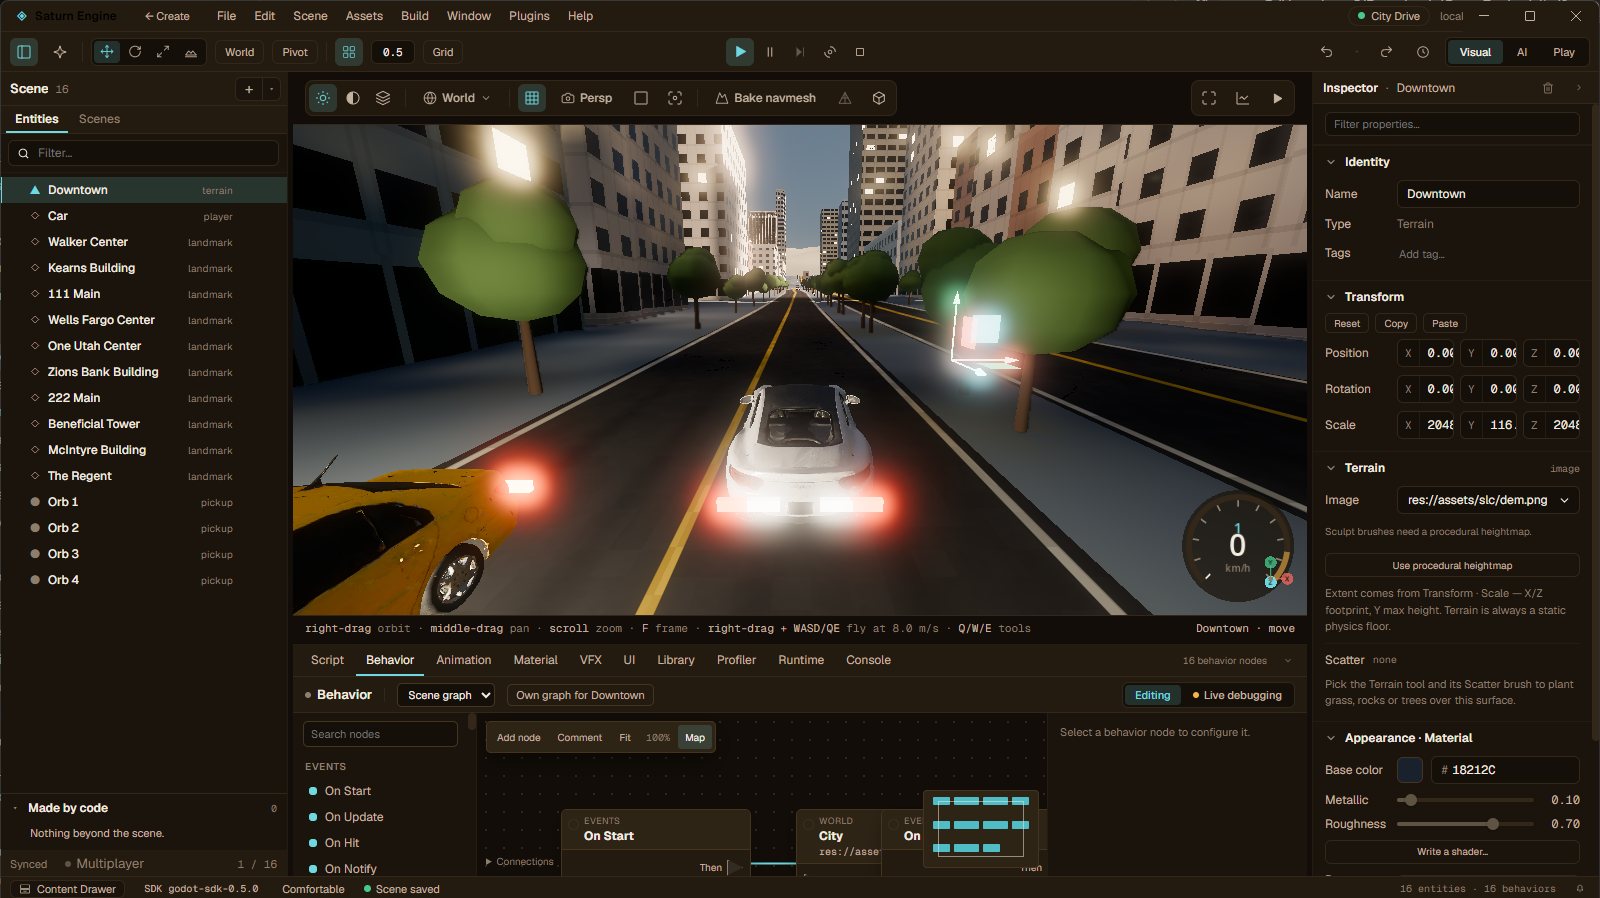Click the 3D cube icon in viewport toolbar

point(879,98)
